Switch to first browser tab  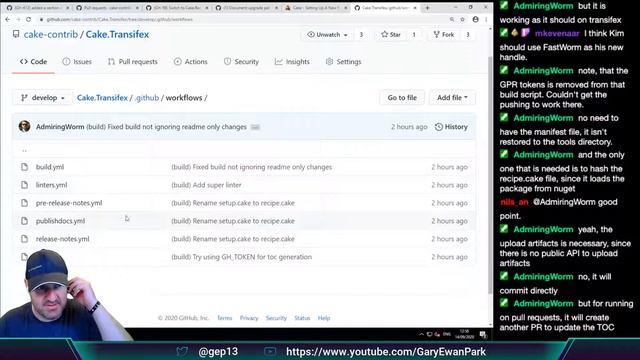click(x=38, y=8)
